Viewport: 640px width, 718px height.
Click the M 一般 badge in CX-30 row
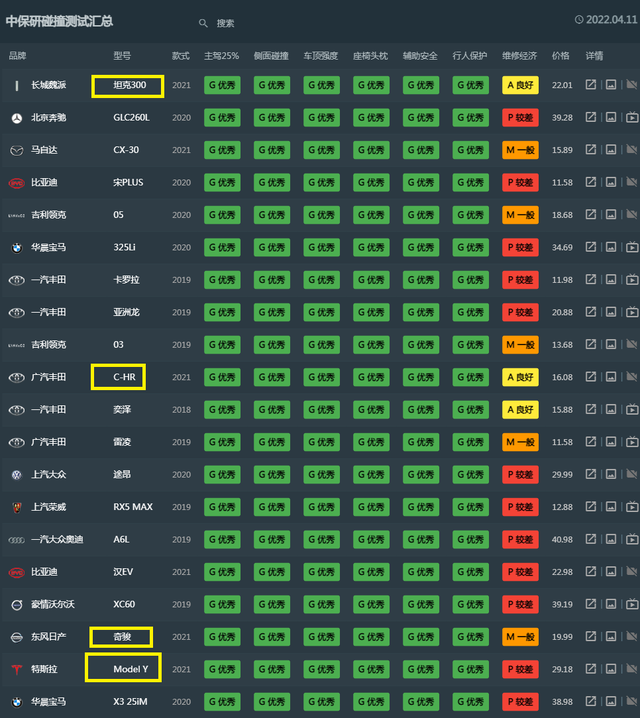(x=520, y=150)
